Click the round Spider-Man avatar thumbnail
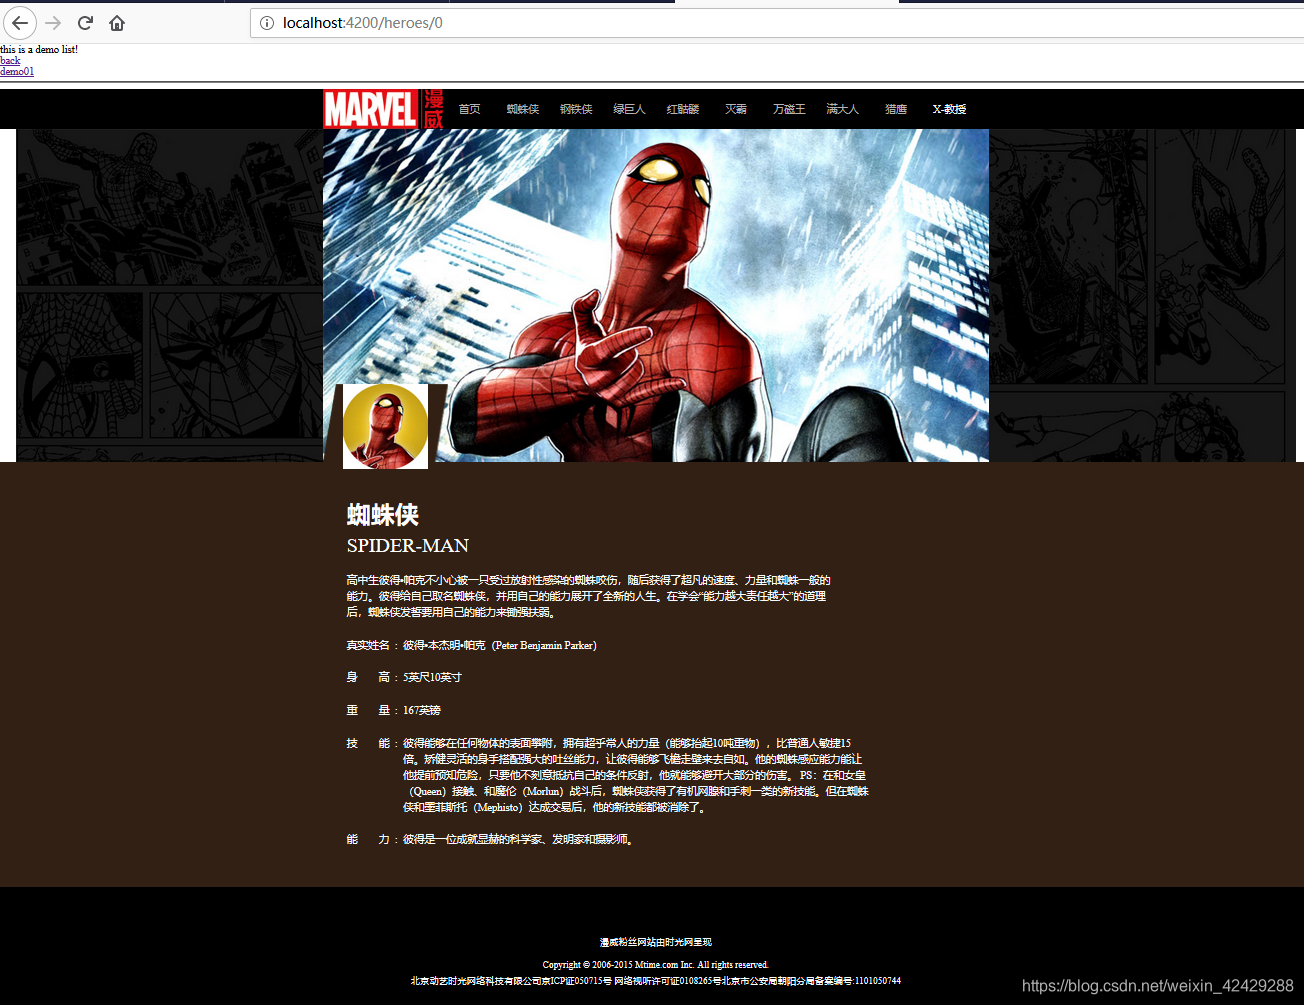 (385, 426)
